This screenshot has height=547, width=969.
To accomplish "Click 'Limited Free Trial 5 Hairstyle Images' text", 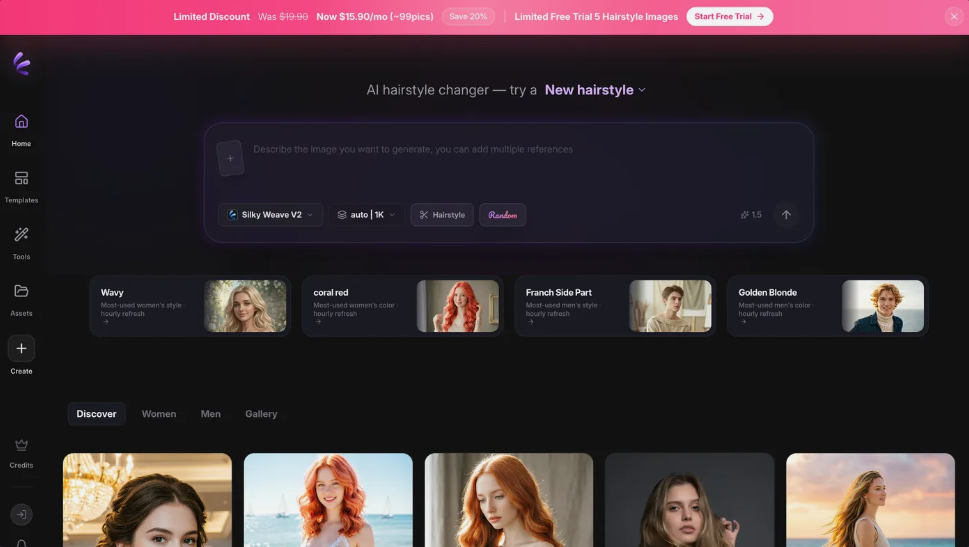I will point(596,17).
